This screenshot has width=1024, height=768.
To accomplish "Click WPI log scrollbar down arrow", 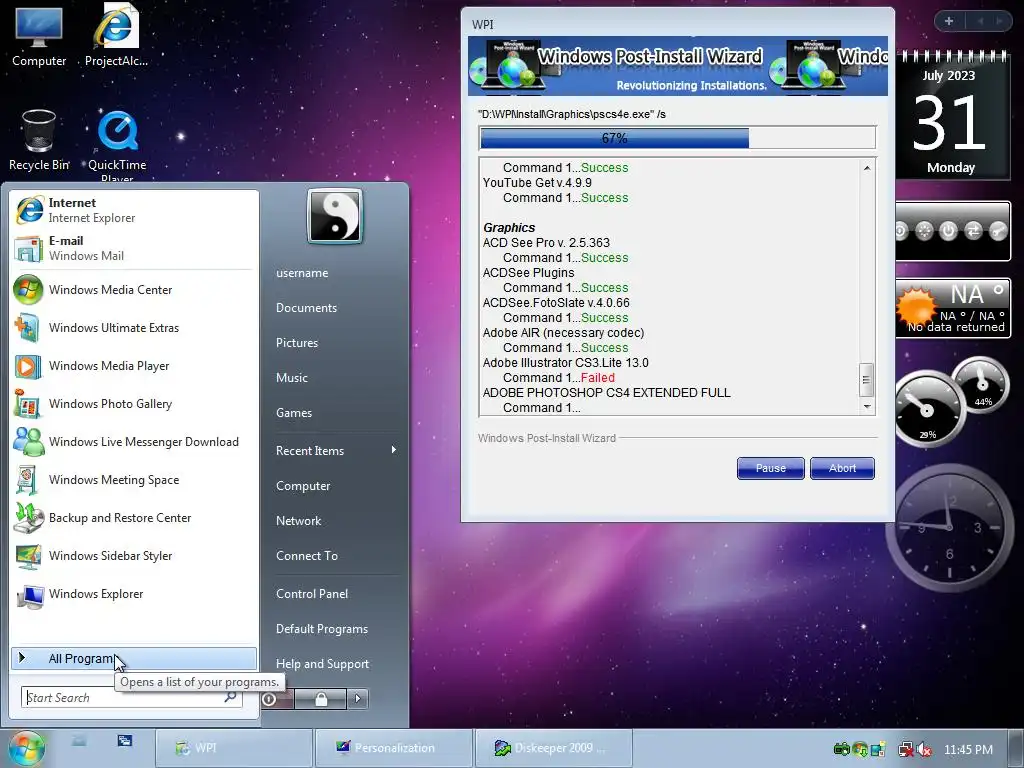I will [x=867, y=407].
